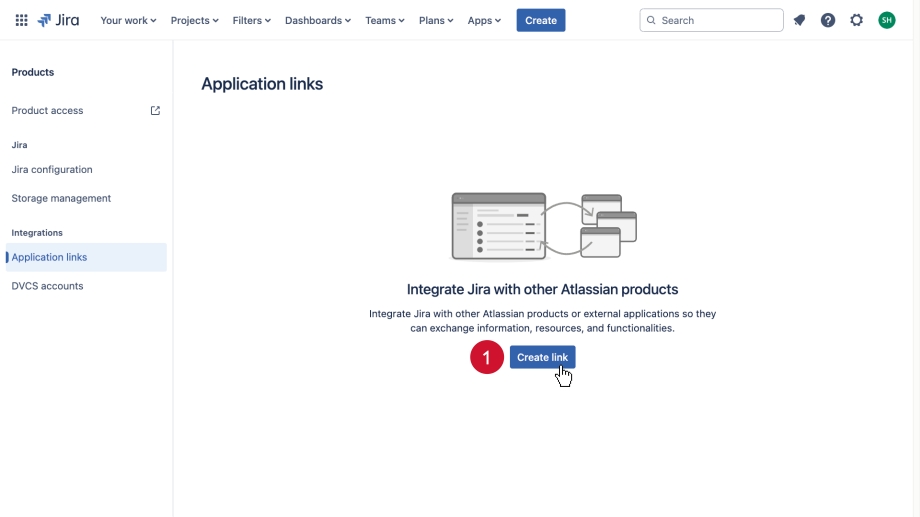The image size is (920, 517).
Task: Open Storage management in sidebar
Action: click(86, 198)
